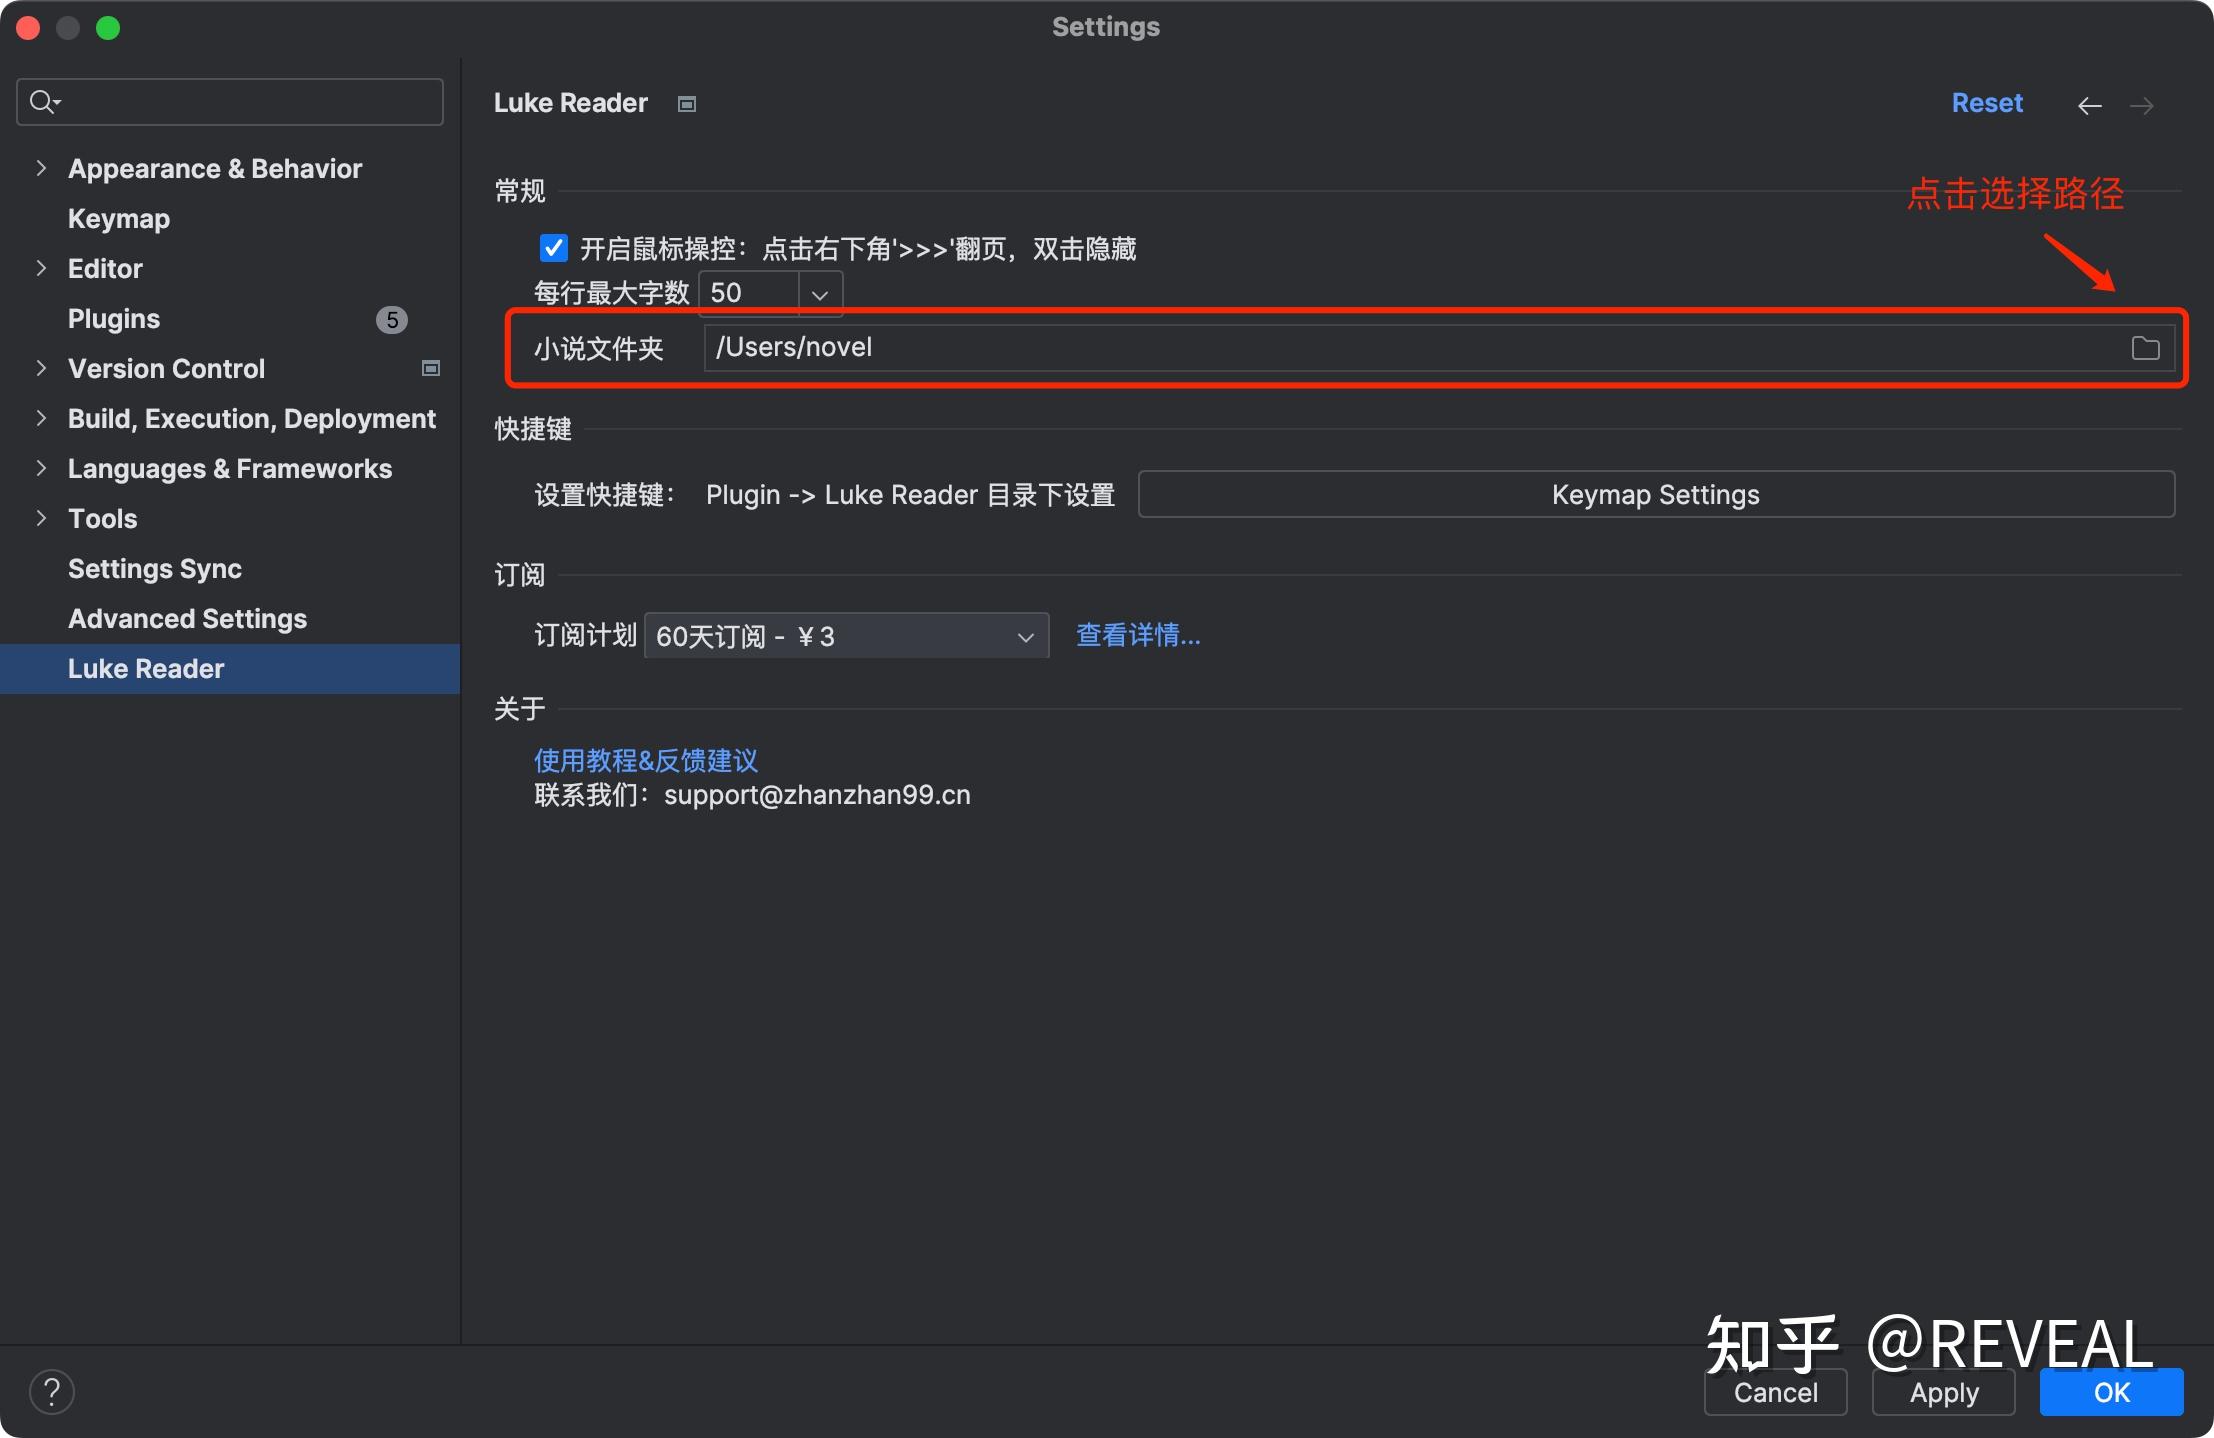Select Settings Sync in the sidebar

coord(155,568)
